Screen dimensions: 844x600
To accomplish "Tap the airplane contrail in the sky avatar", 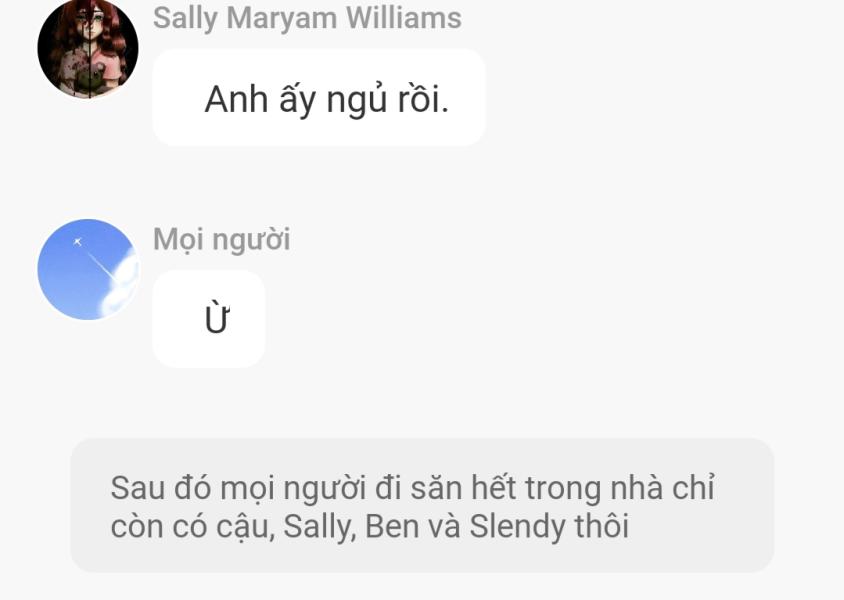I will tap(100, 266).
